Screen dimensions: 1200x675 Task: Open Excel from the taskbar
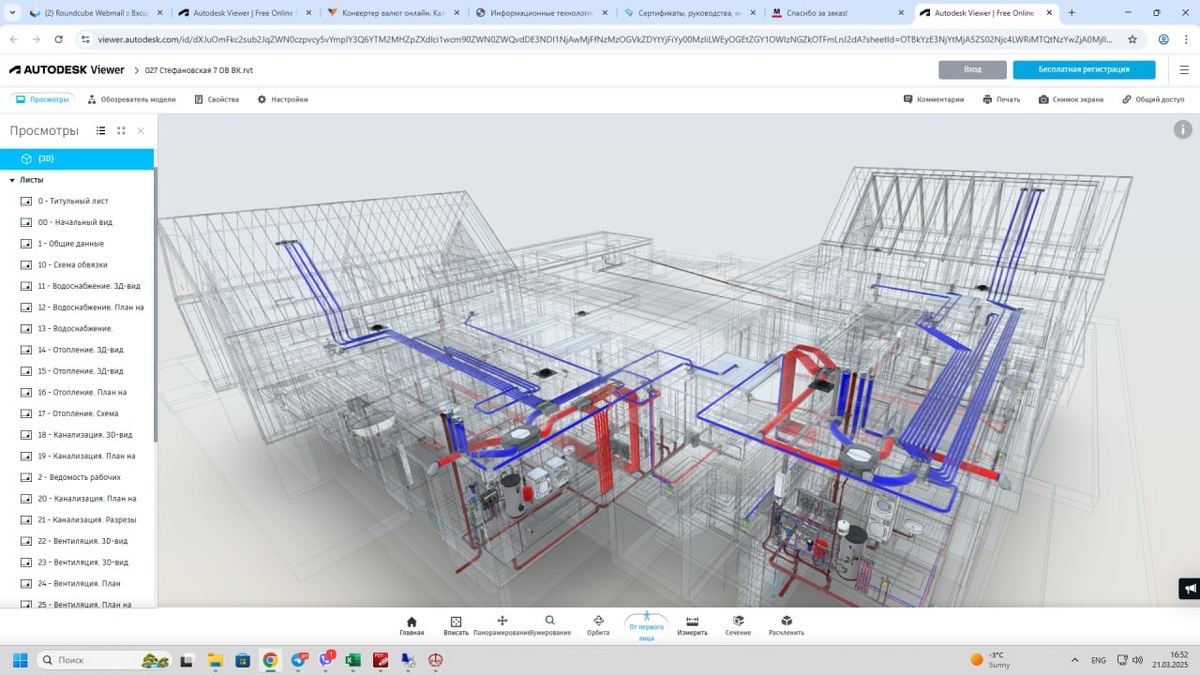click(353, 660)
